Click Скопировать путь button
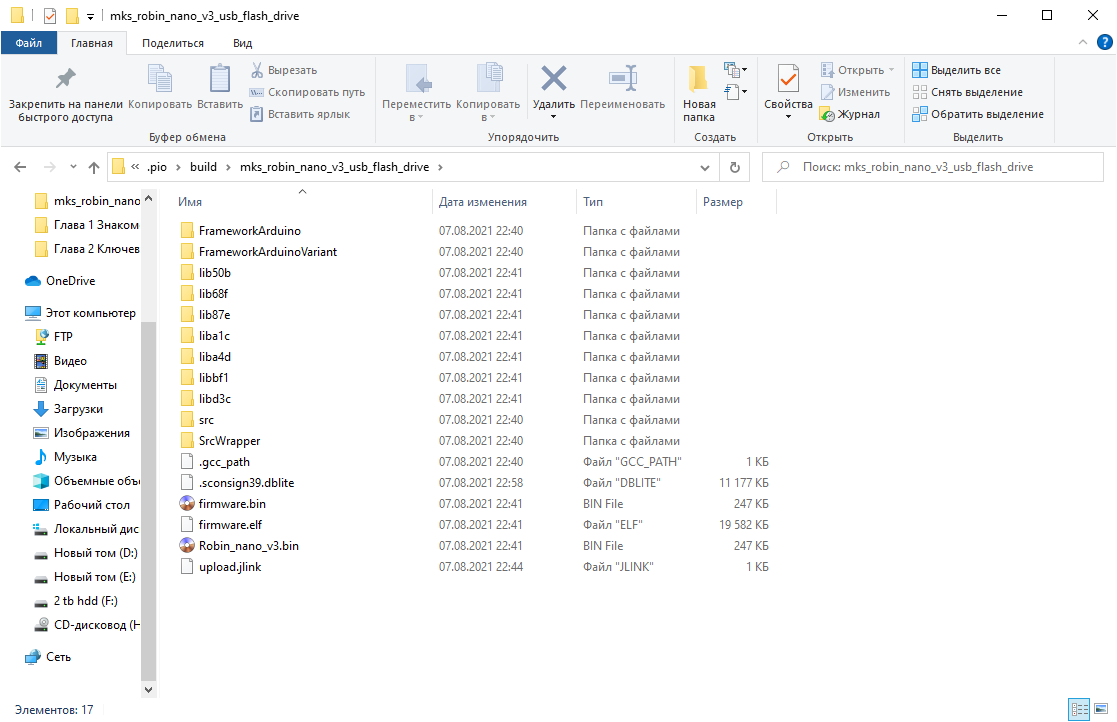 coord(307,92)
